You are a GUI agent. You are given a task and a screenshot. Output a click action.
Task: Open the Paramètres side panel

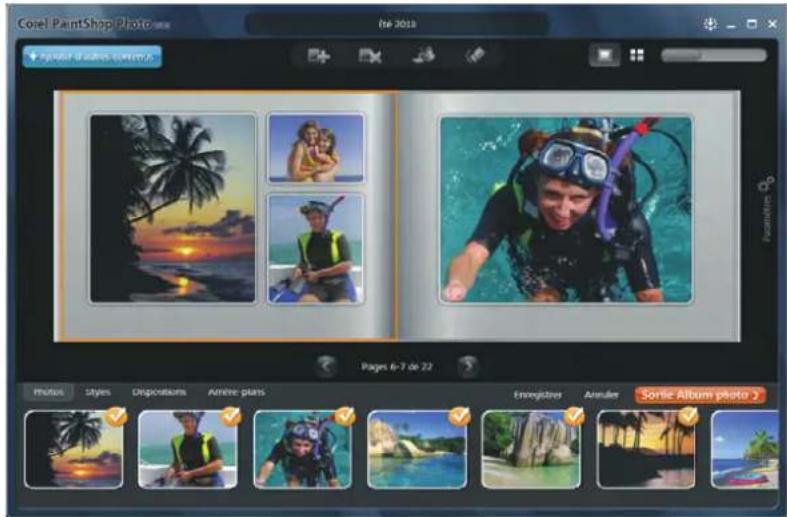pyautogui.click(x=766, y=209)
